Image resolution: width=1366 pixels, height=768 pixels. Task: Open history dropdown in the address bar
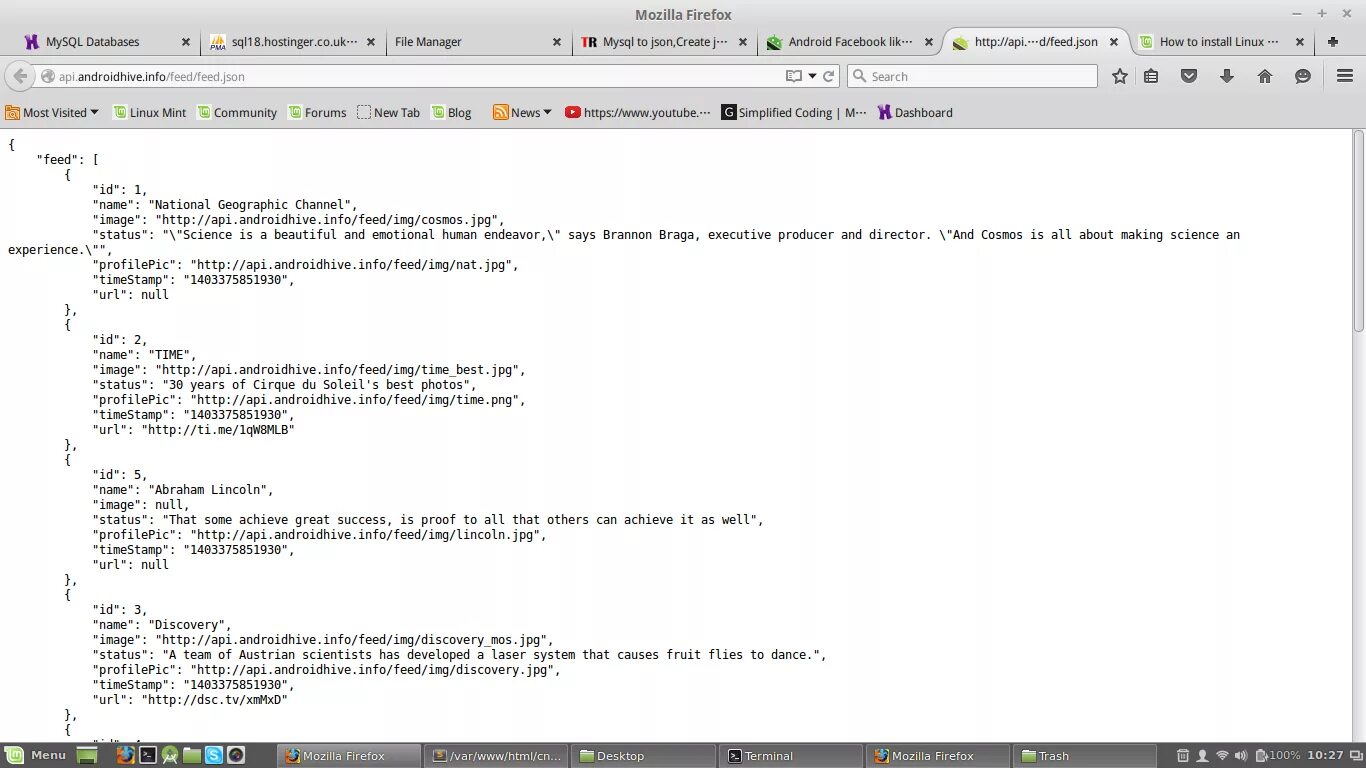(812, 76)
